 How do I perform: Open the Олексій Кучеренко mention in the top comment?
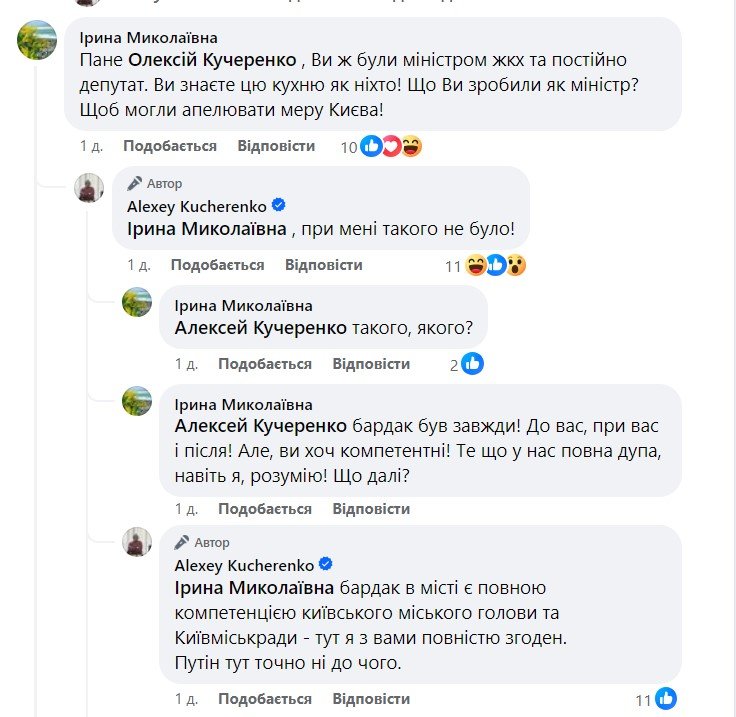(x=207, y=60)
